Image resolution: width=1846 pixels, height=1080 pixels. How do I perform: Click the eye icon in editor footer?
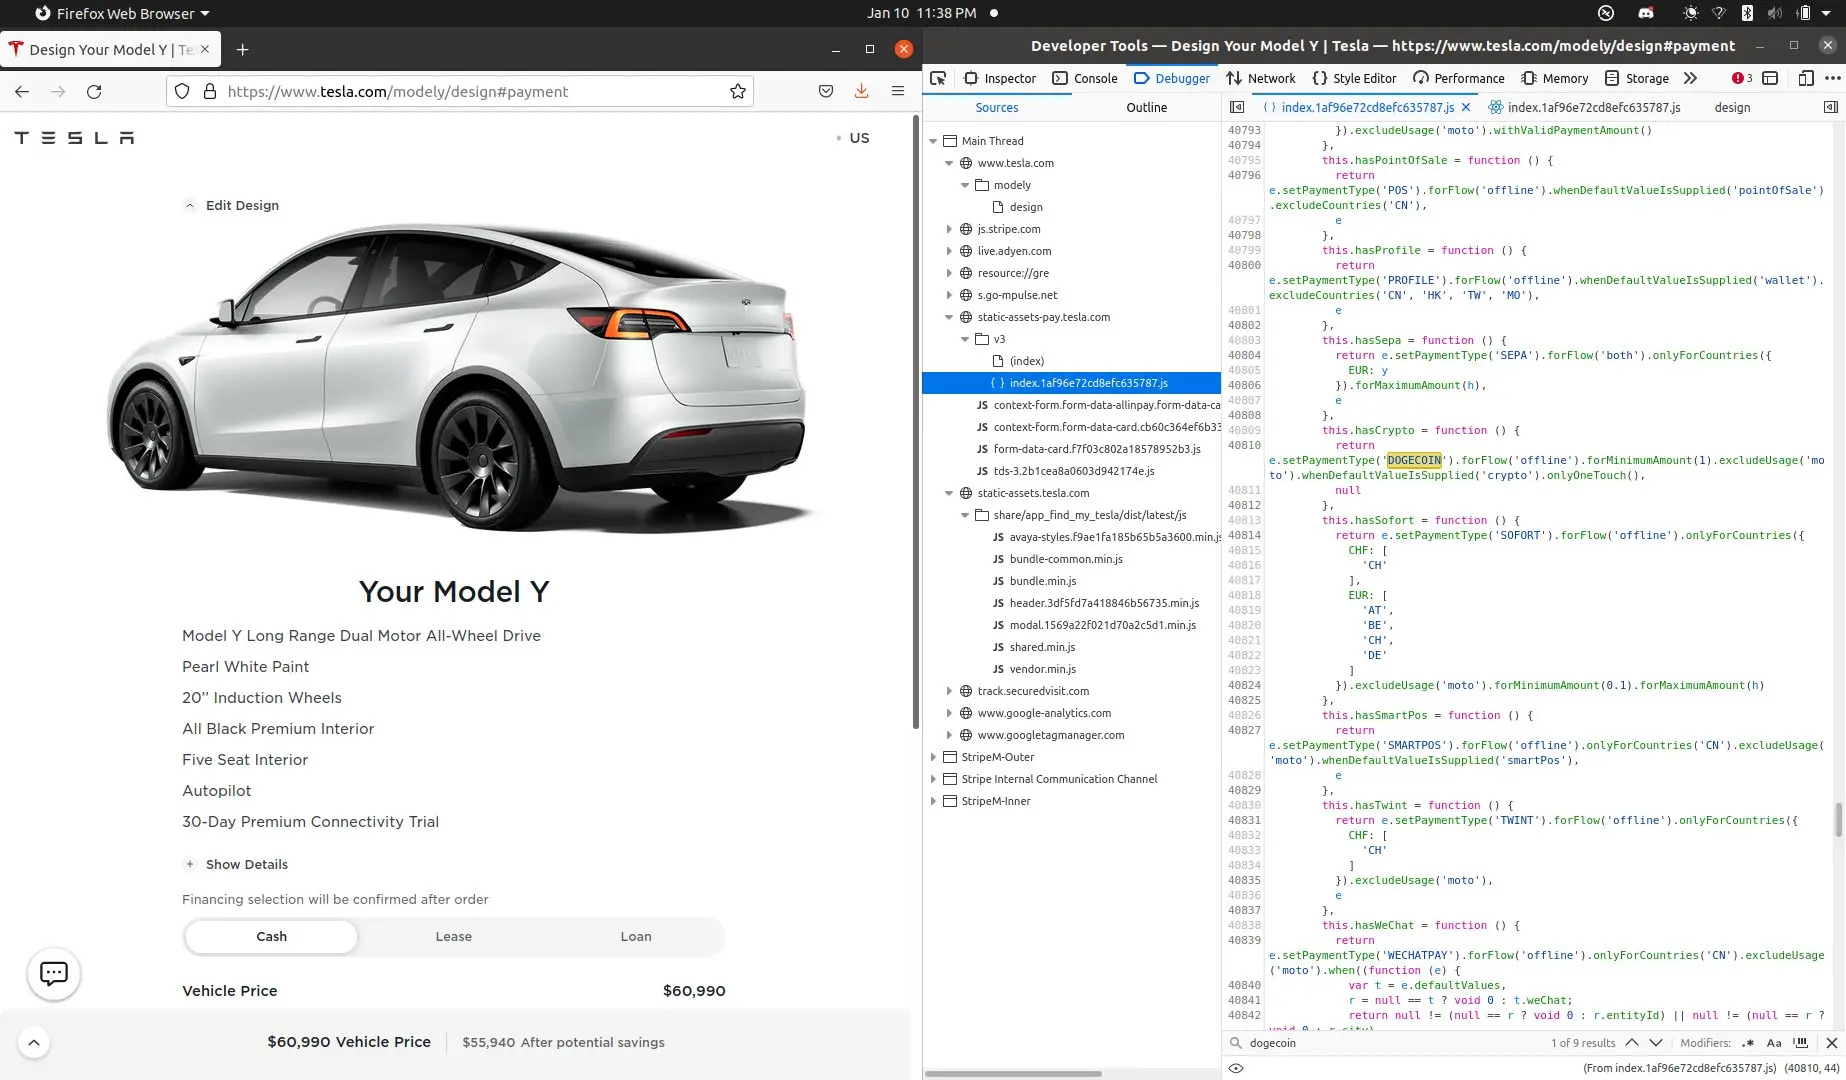click(x=1236, y=1068)
